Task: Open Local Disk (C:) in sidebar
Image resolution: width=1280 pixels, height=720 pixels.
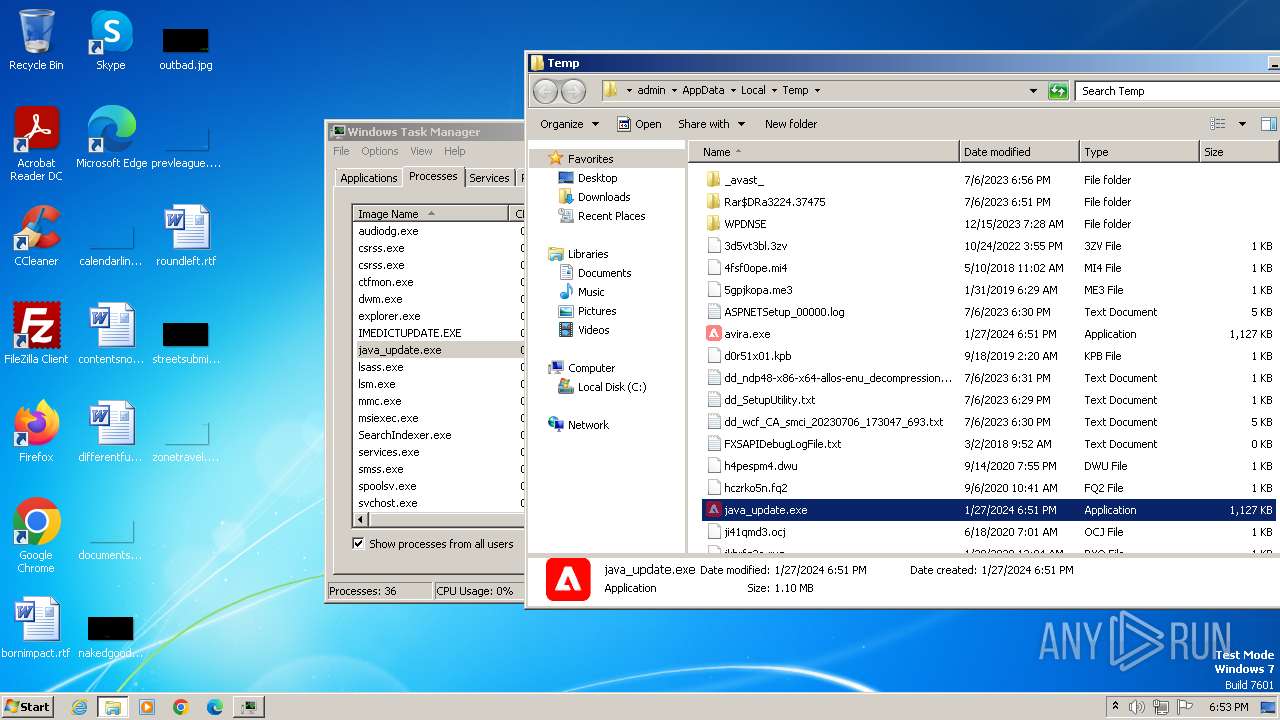Action: tap(612, 387)
